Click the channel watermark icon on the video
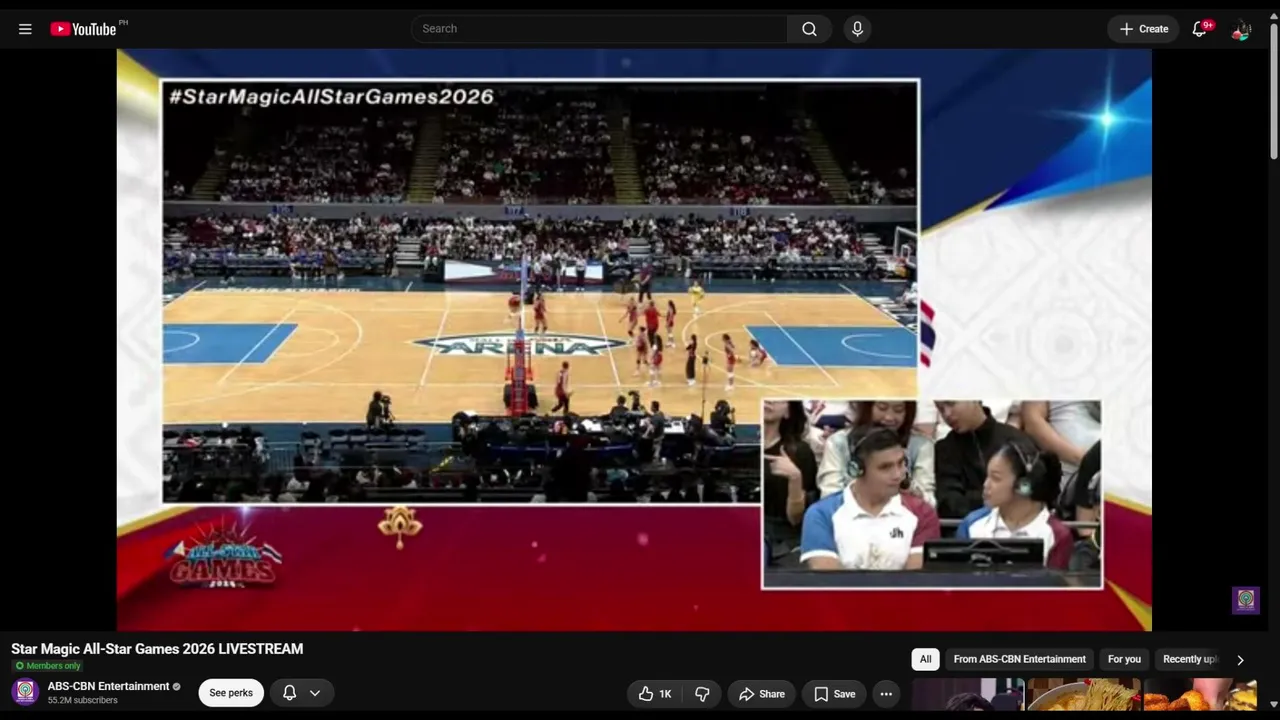Screen dimensions: 1280x720 click(x=1246, y=599)
